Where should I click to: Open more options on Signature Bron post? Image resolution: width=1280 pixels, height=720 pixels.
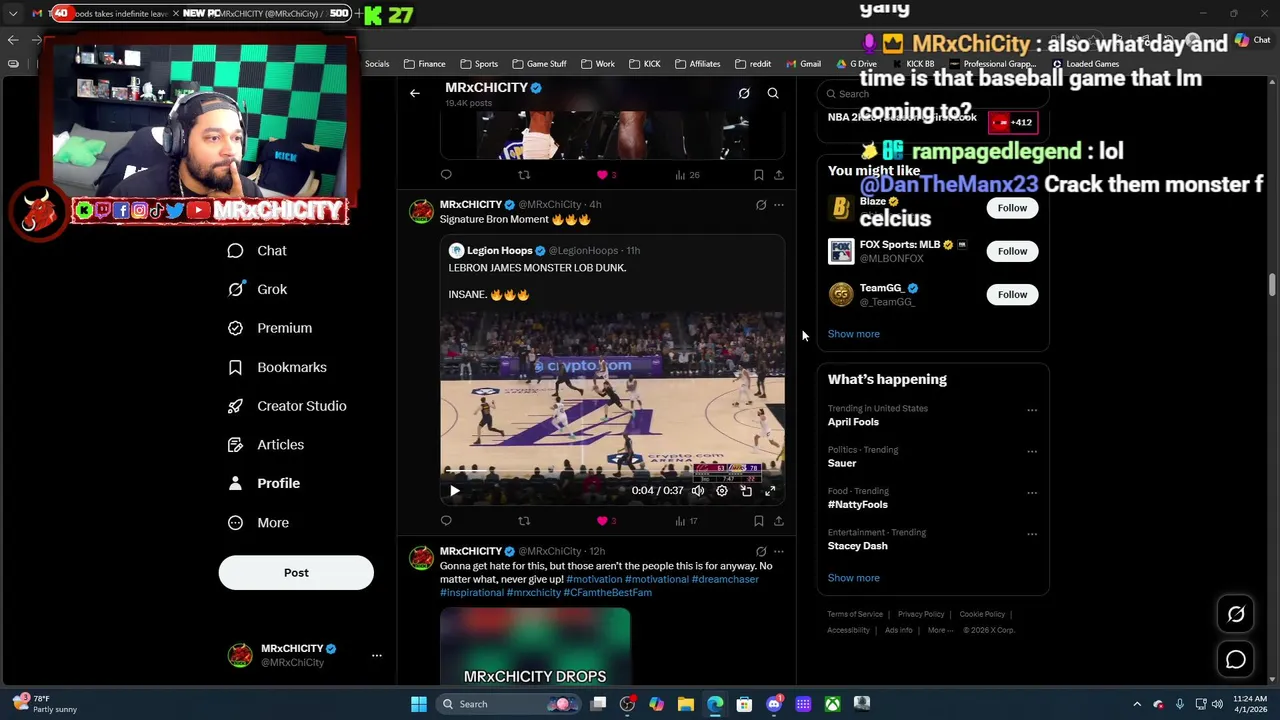pos(779,205)
